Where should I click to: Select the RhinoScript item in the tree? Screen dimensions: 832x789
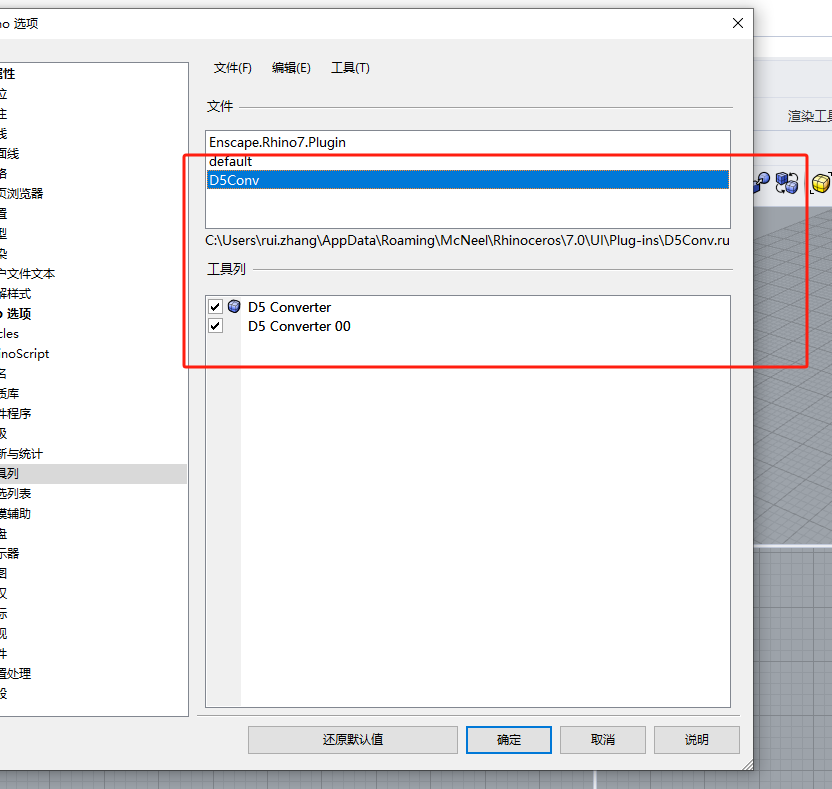[x=24, y=353]
